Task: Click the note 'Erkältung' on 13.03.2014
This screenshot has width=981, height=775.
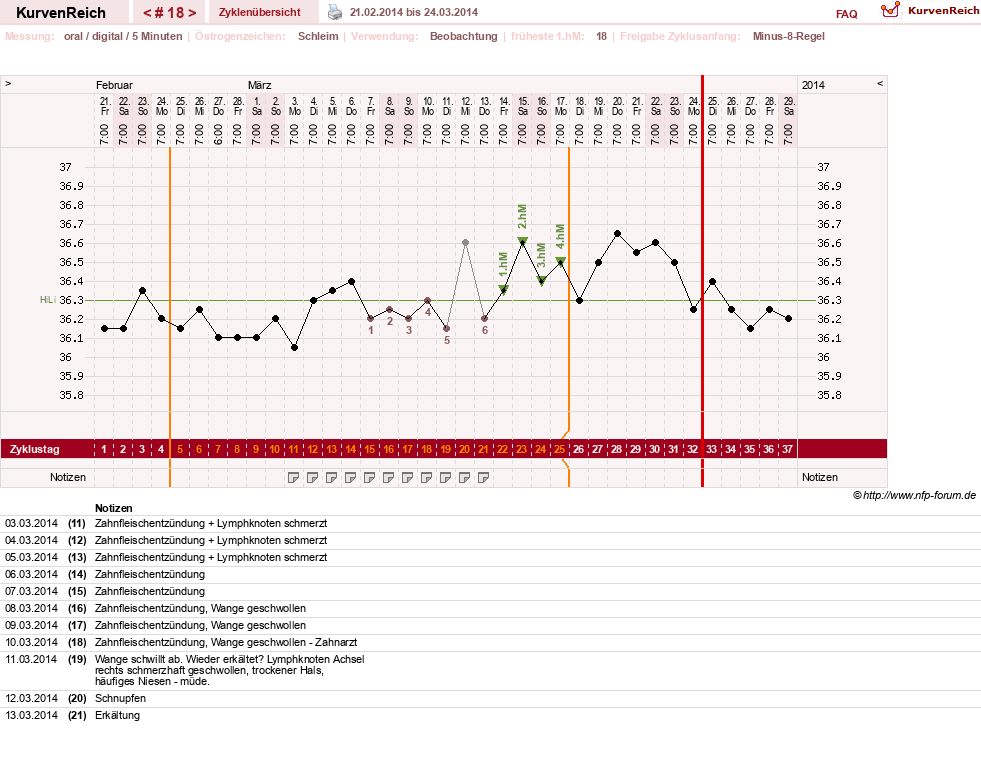Action: [x=117, y=716]
